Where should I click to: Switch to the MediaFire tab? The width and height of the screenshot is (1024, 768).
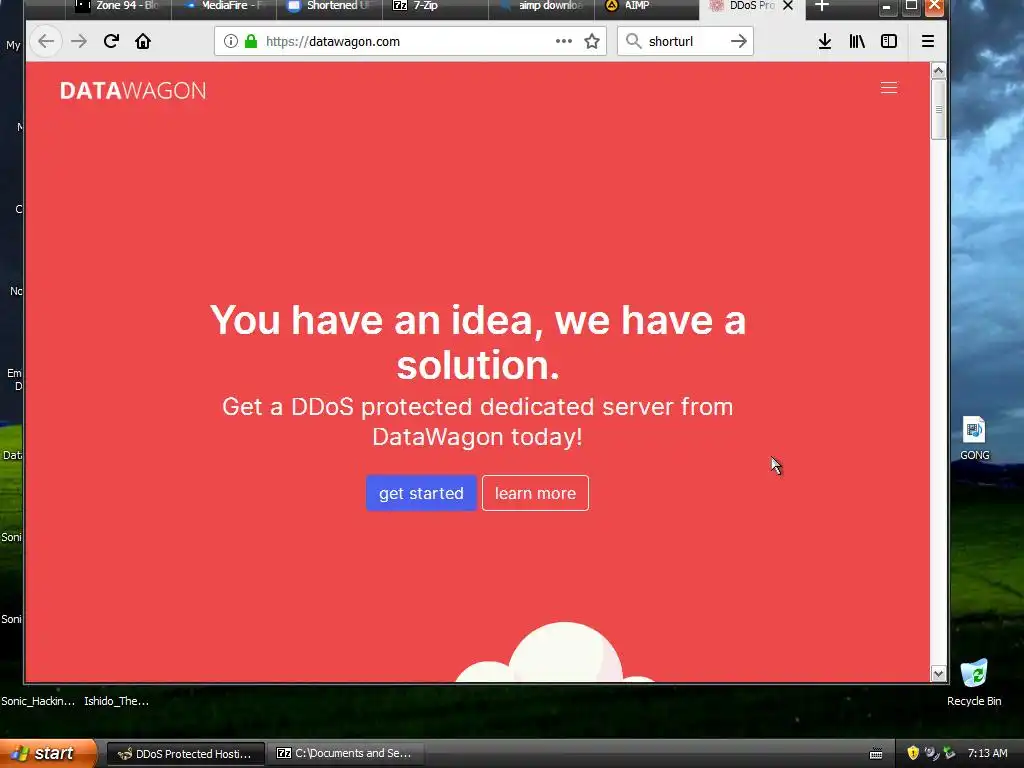pos(224,7)
